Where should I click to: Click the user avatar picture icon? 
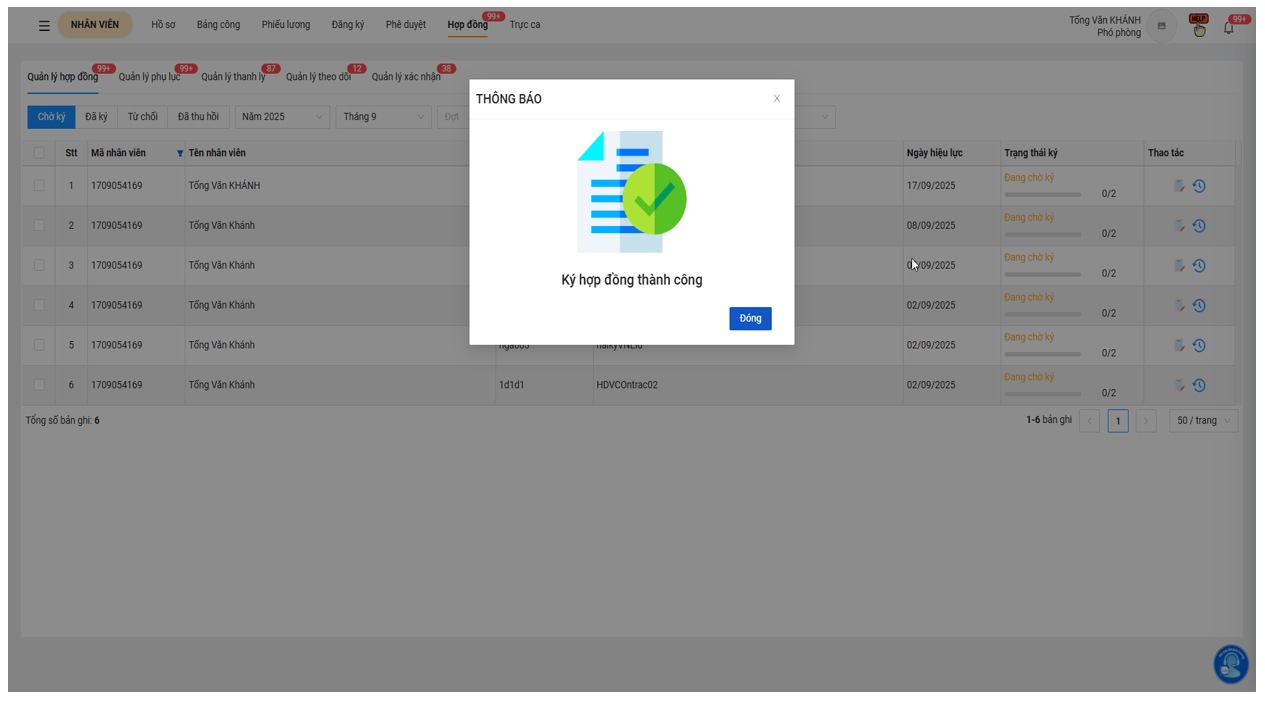coord(1161,26)
